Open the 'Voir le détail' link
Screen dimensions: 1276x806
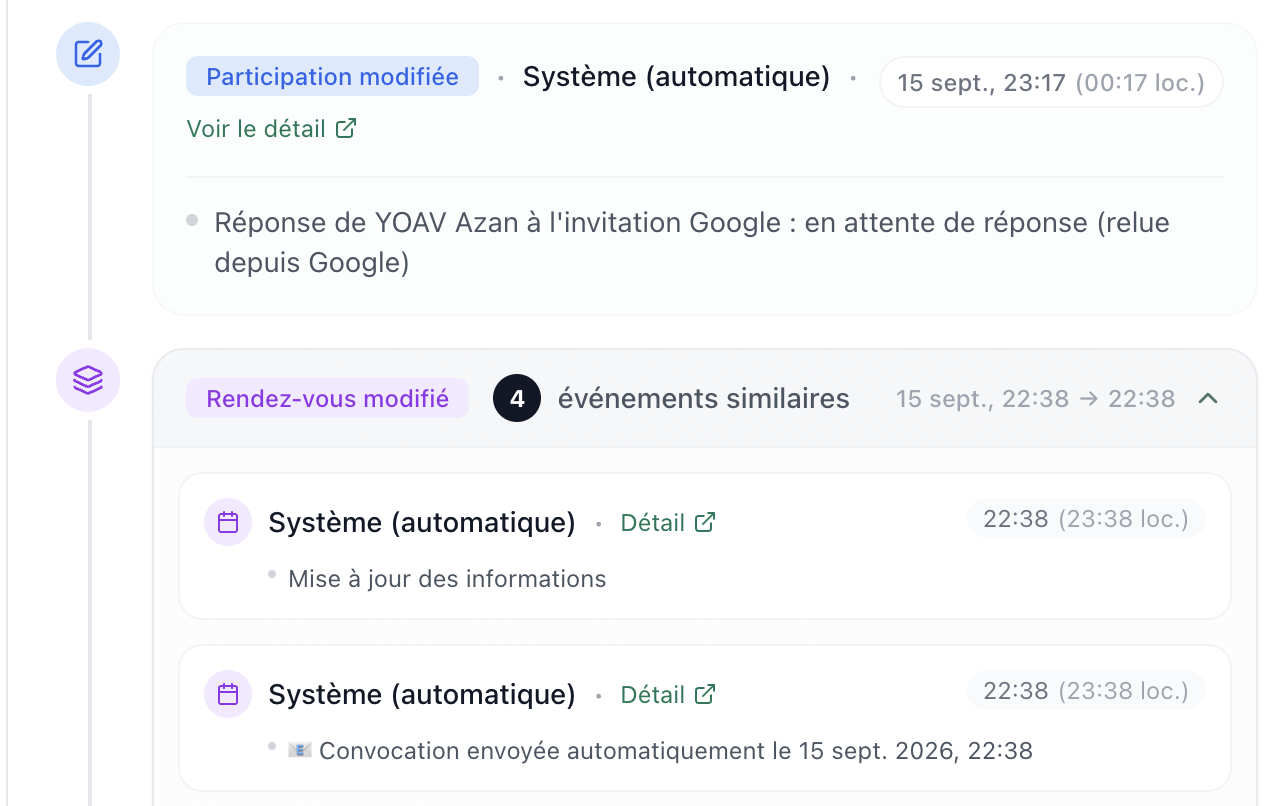point(271,129)
